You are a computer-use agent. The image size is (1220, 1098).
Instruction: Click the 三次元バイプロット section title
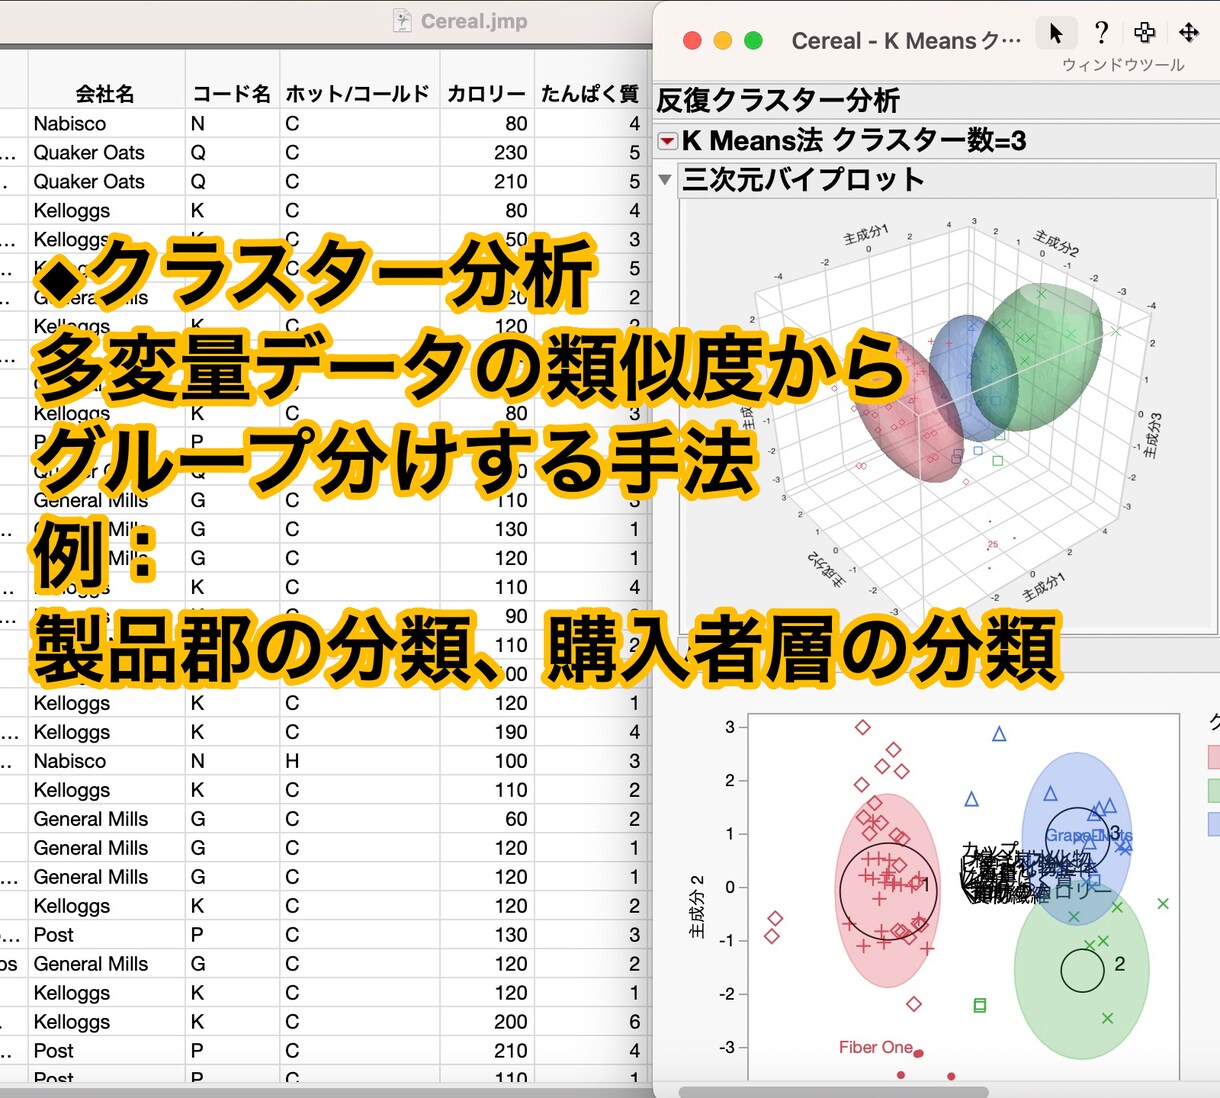[x=803, y=180]
